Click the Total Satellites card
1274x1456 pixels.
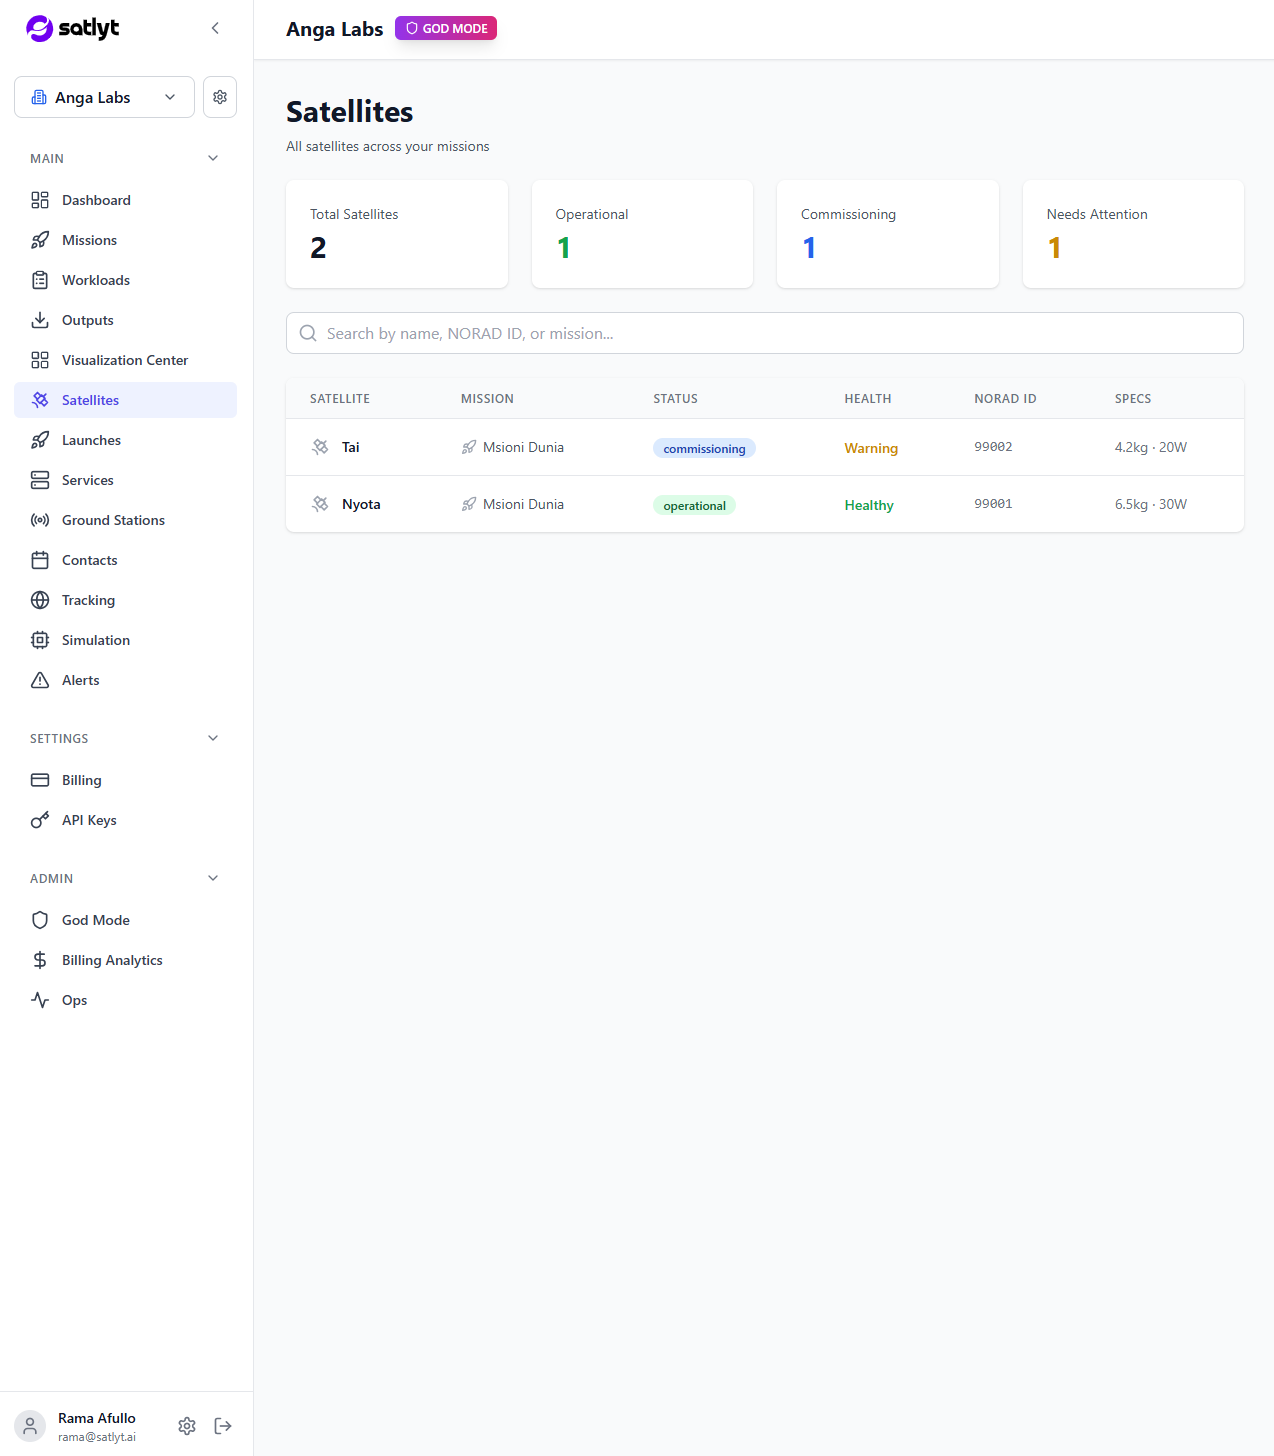pos(397,234)
